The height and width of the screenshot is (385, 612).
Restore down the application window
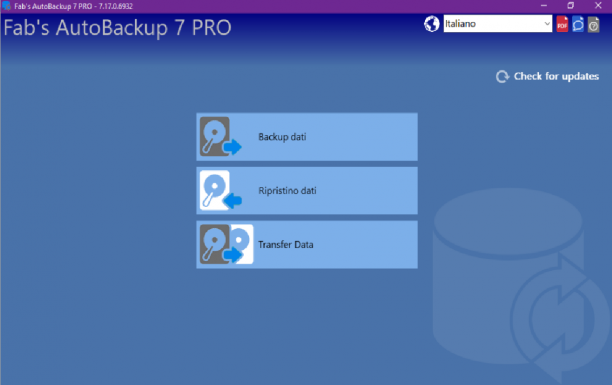pos(571,6)
